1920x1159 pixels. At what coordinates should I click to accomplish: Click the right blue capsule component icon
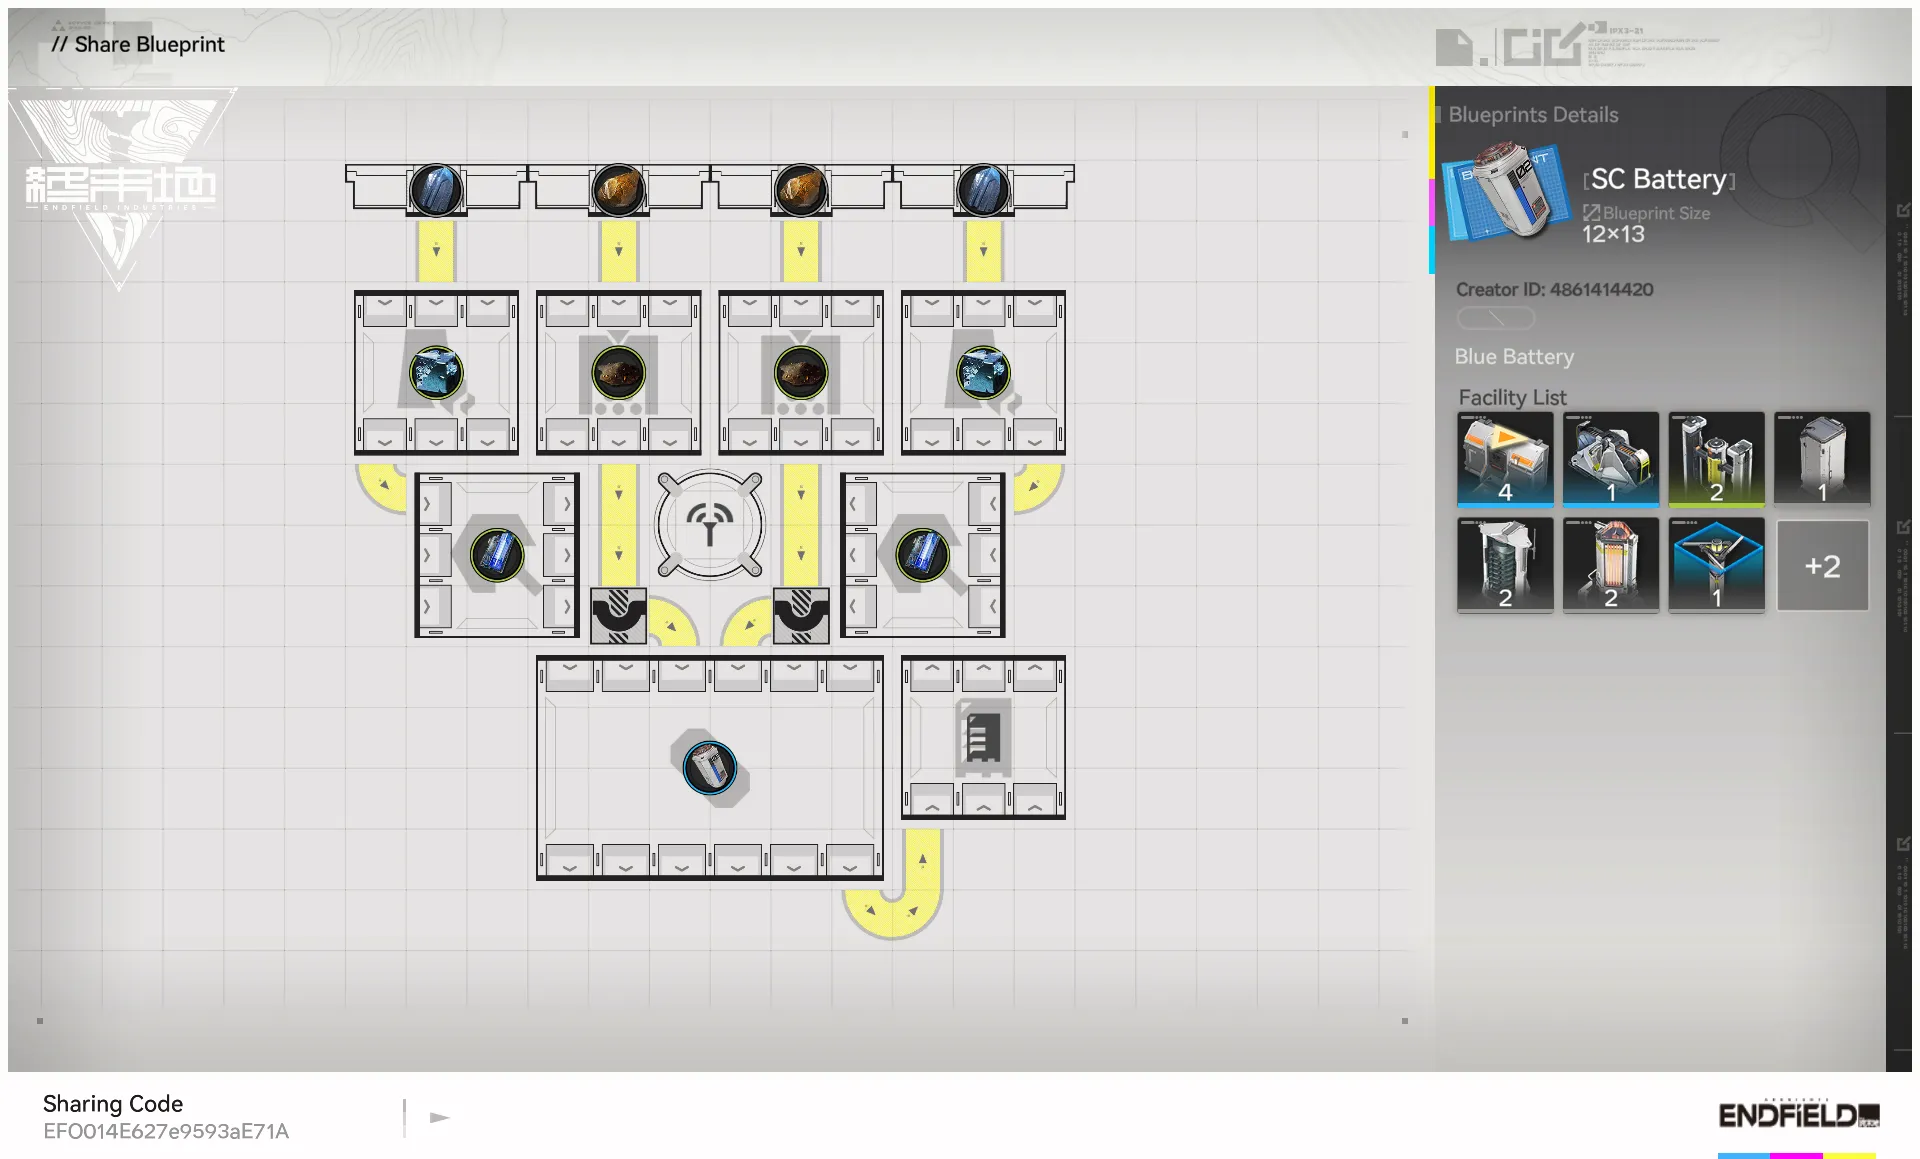coord(922,554)
